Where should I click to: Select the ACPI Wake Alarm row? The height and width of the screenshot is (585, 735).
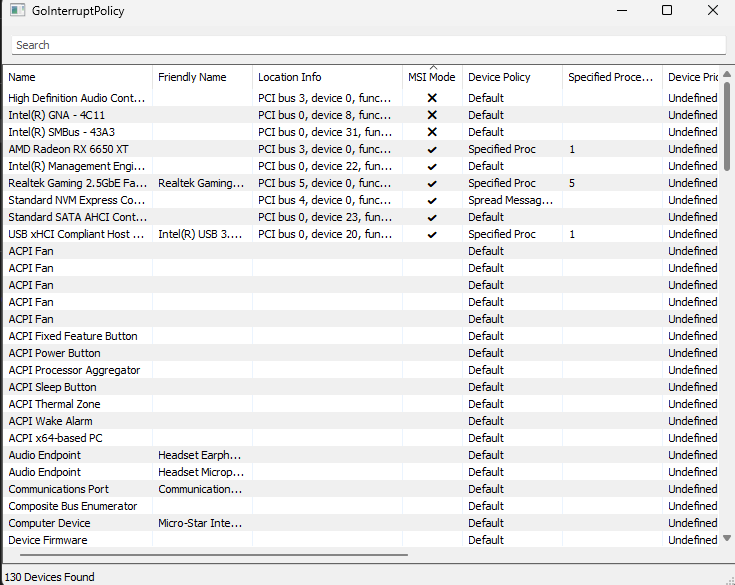(361, 421)
